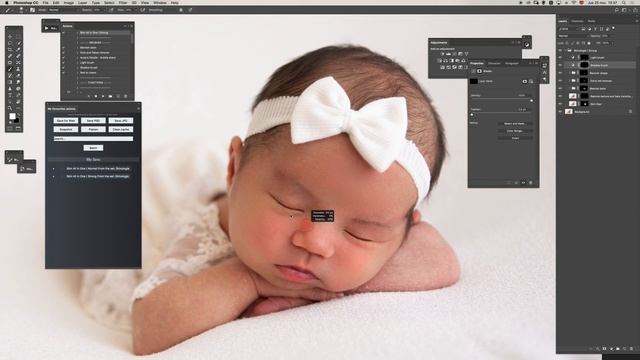Toggle checkmark for Skin All in One Strong action

(63, 33)
